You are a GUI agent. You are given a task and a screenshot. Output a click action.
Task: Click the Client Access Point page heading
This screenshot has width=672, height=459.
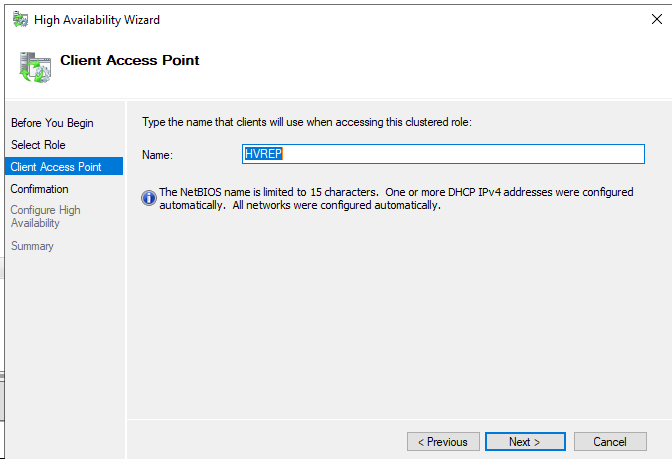click(129, 60)
